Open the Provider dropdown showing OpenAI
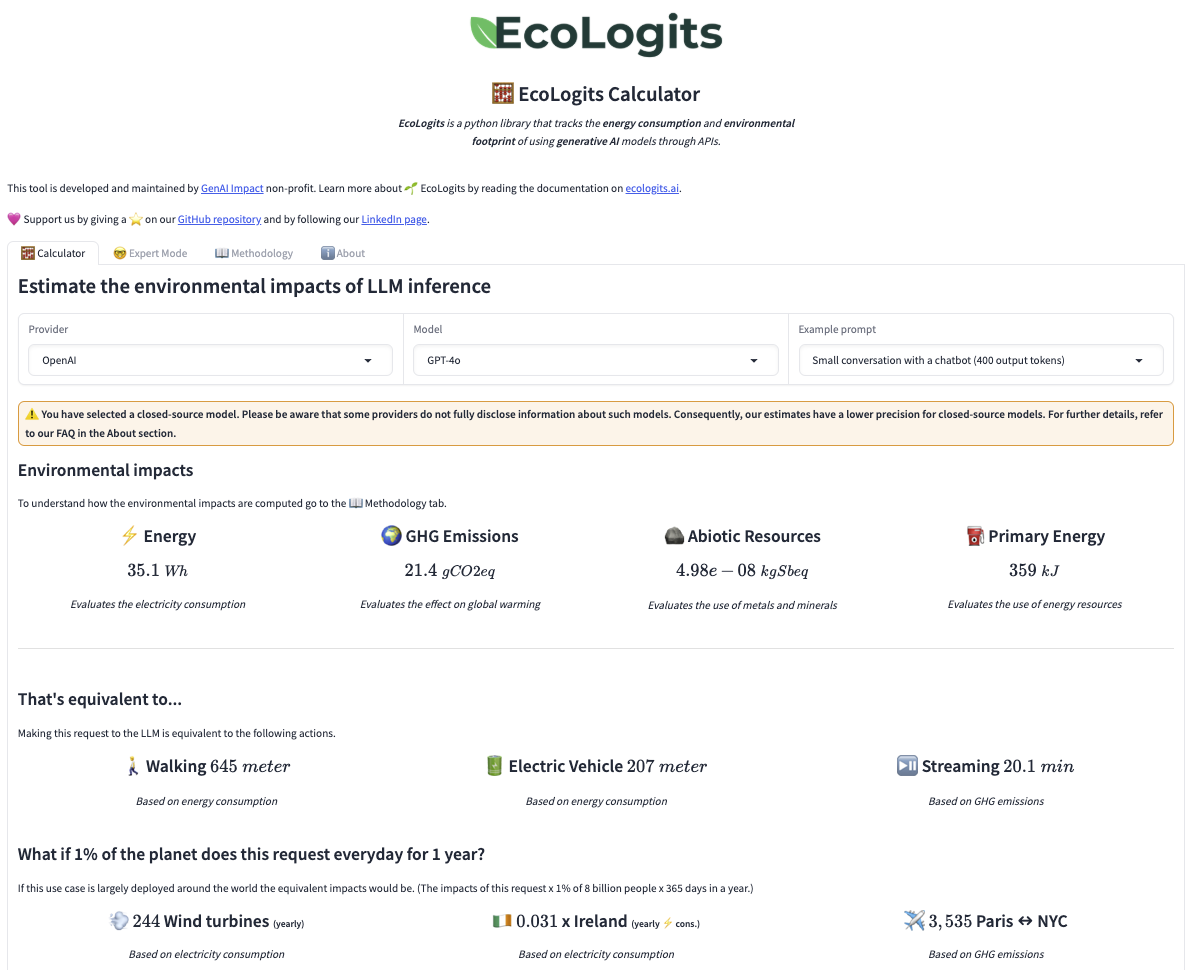 coord(210,360)
